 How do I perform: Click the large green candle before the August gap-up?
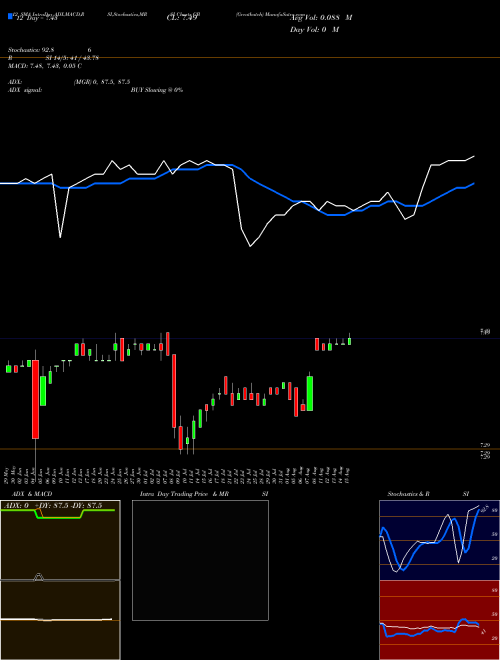310,394
